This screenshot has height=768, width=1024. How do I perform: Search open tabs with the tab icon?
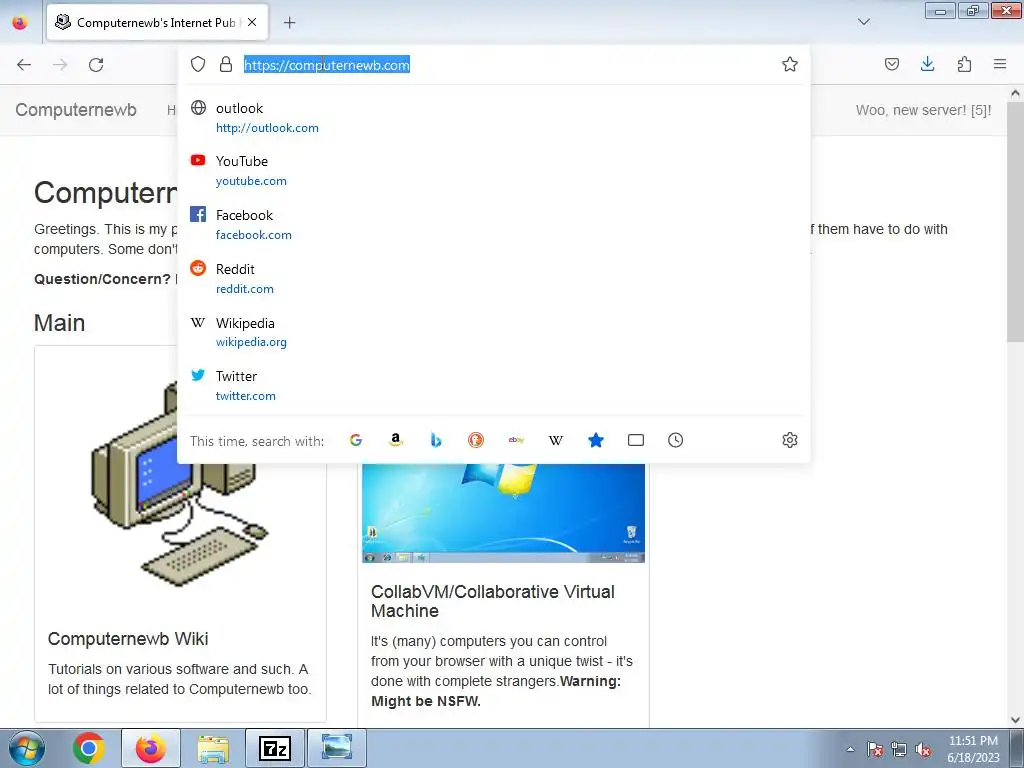[x=635, y=440]
